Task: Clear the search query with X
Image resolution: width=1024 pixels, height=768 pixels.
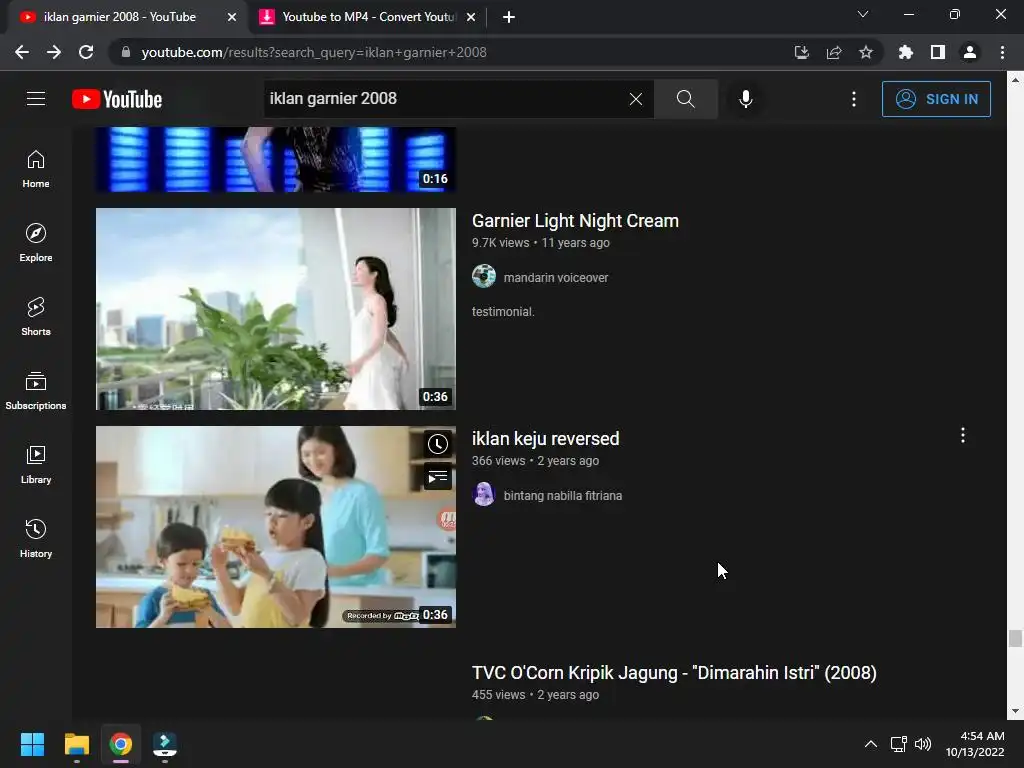Action: (x=635, y=99)
